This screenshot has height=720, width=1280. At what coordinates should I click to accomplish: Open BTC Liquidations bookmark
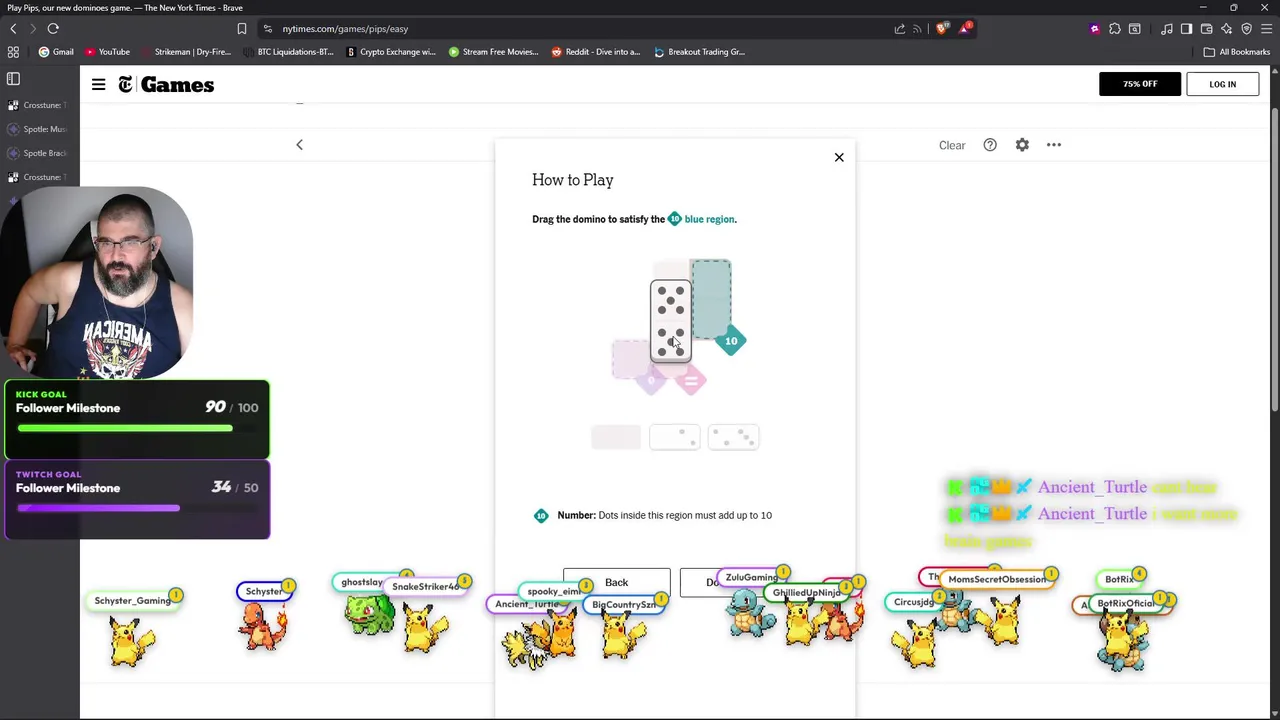click(x=288, y=52)
